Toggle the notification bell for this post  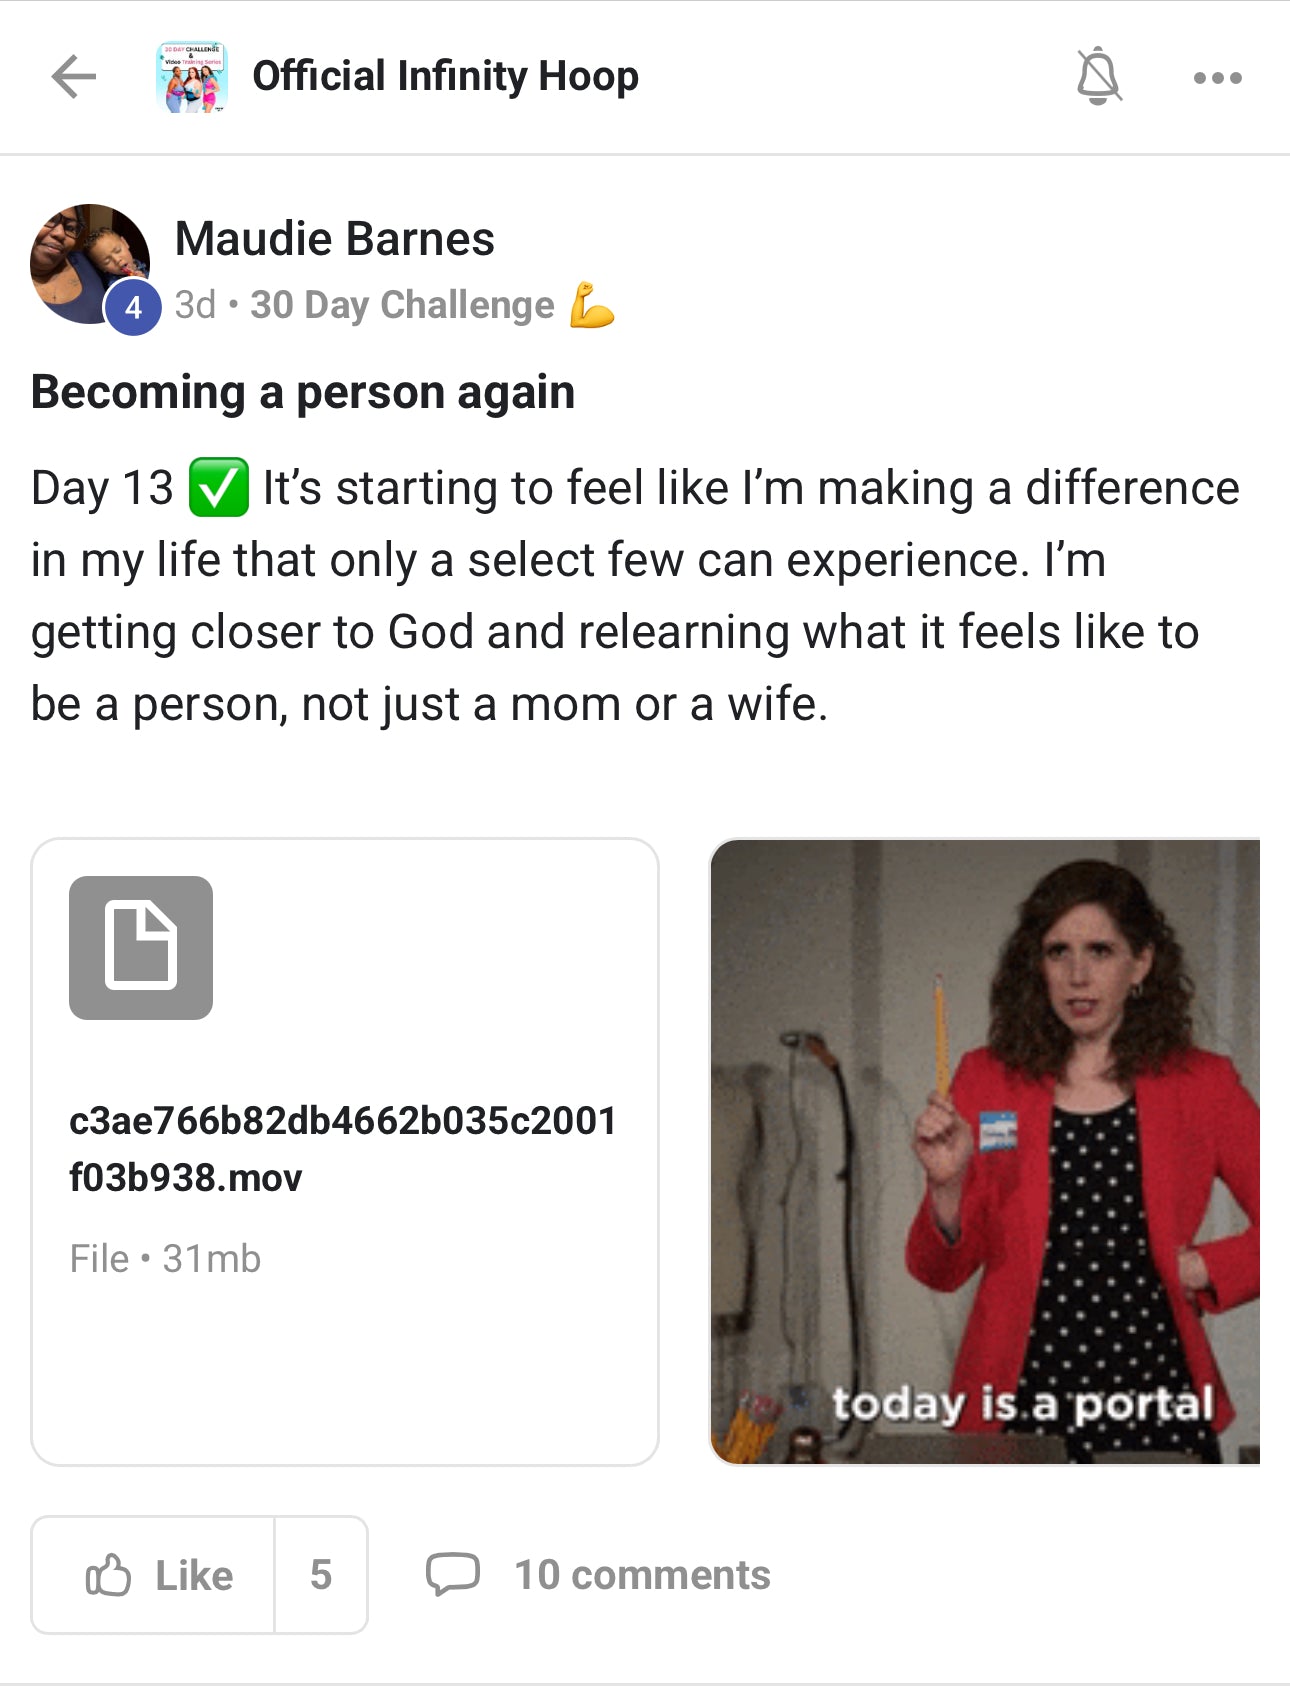coord(1098,76)
